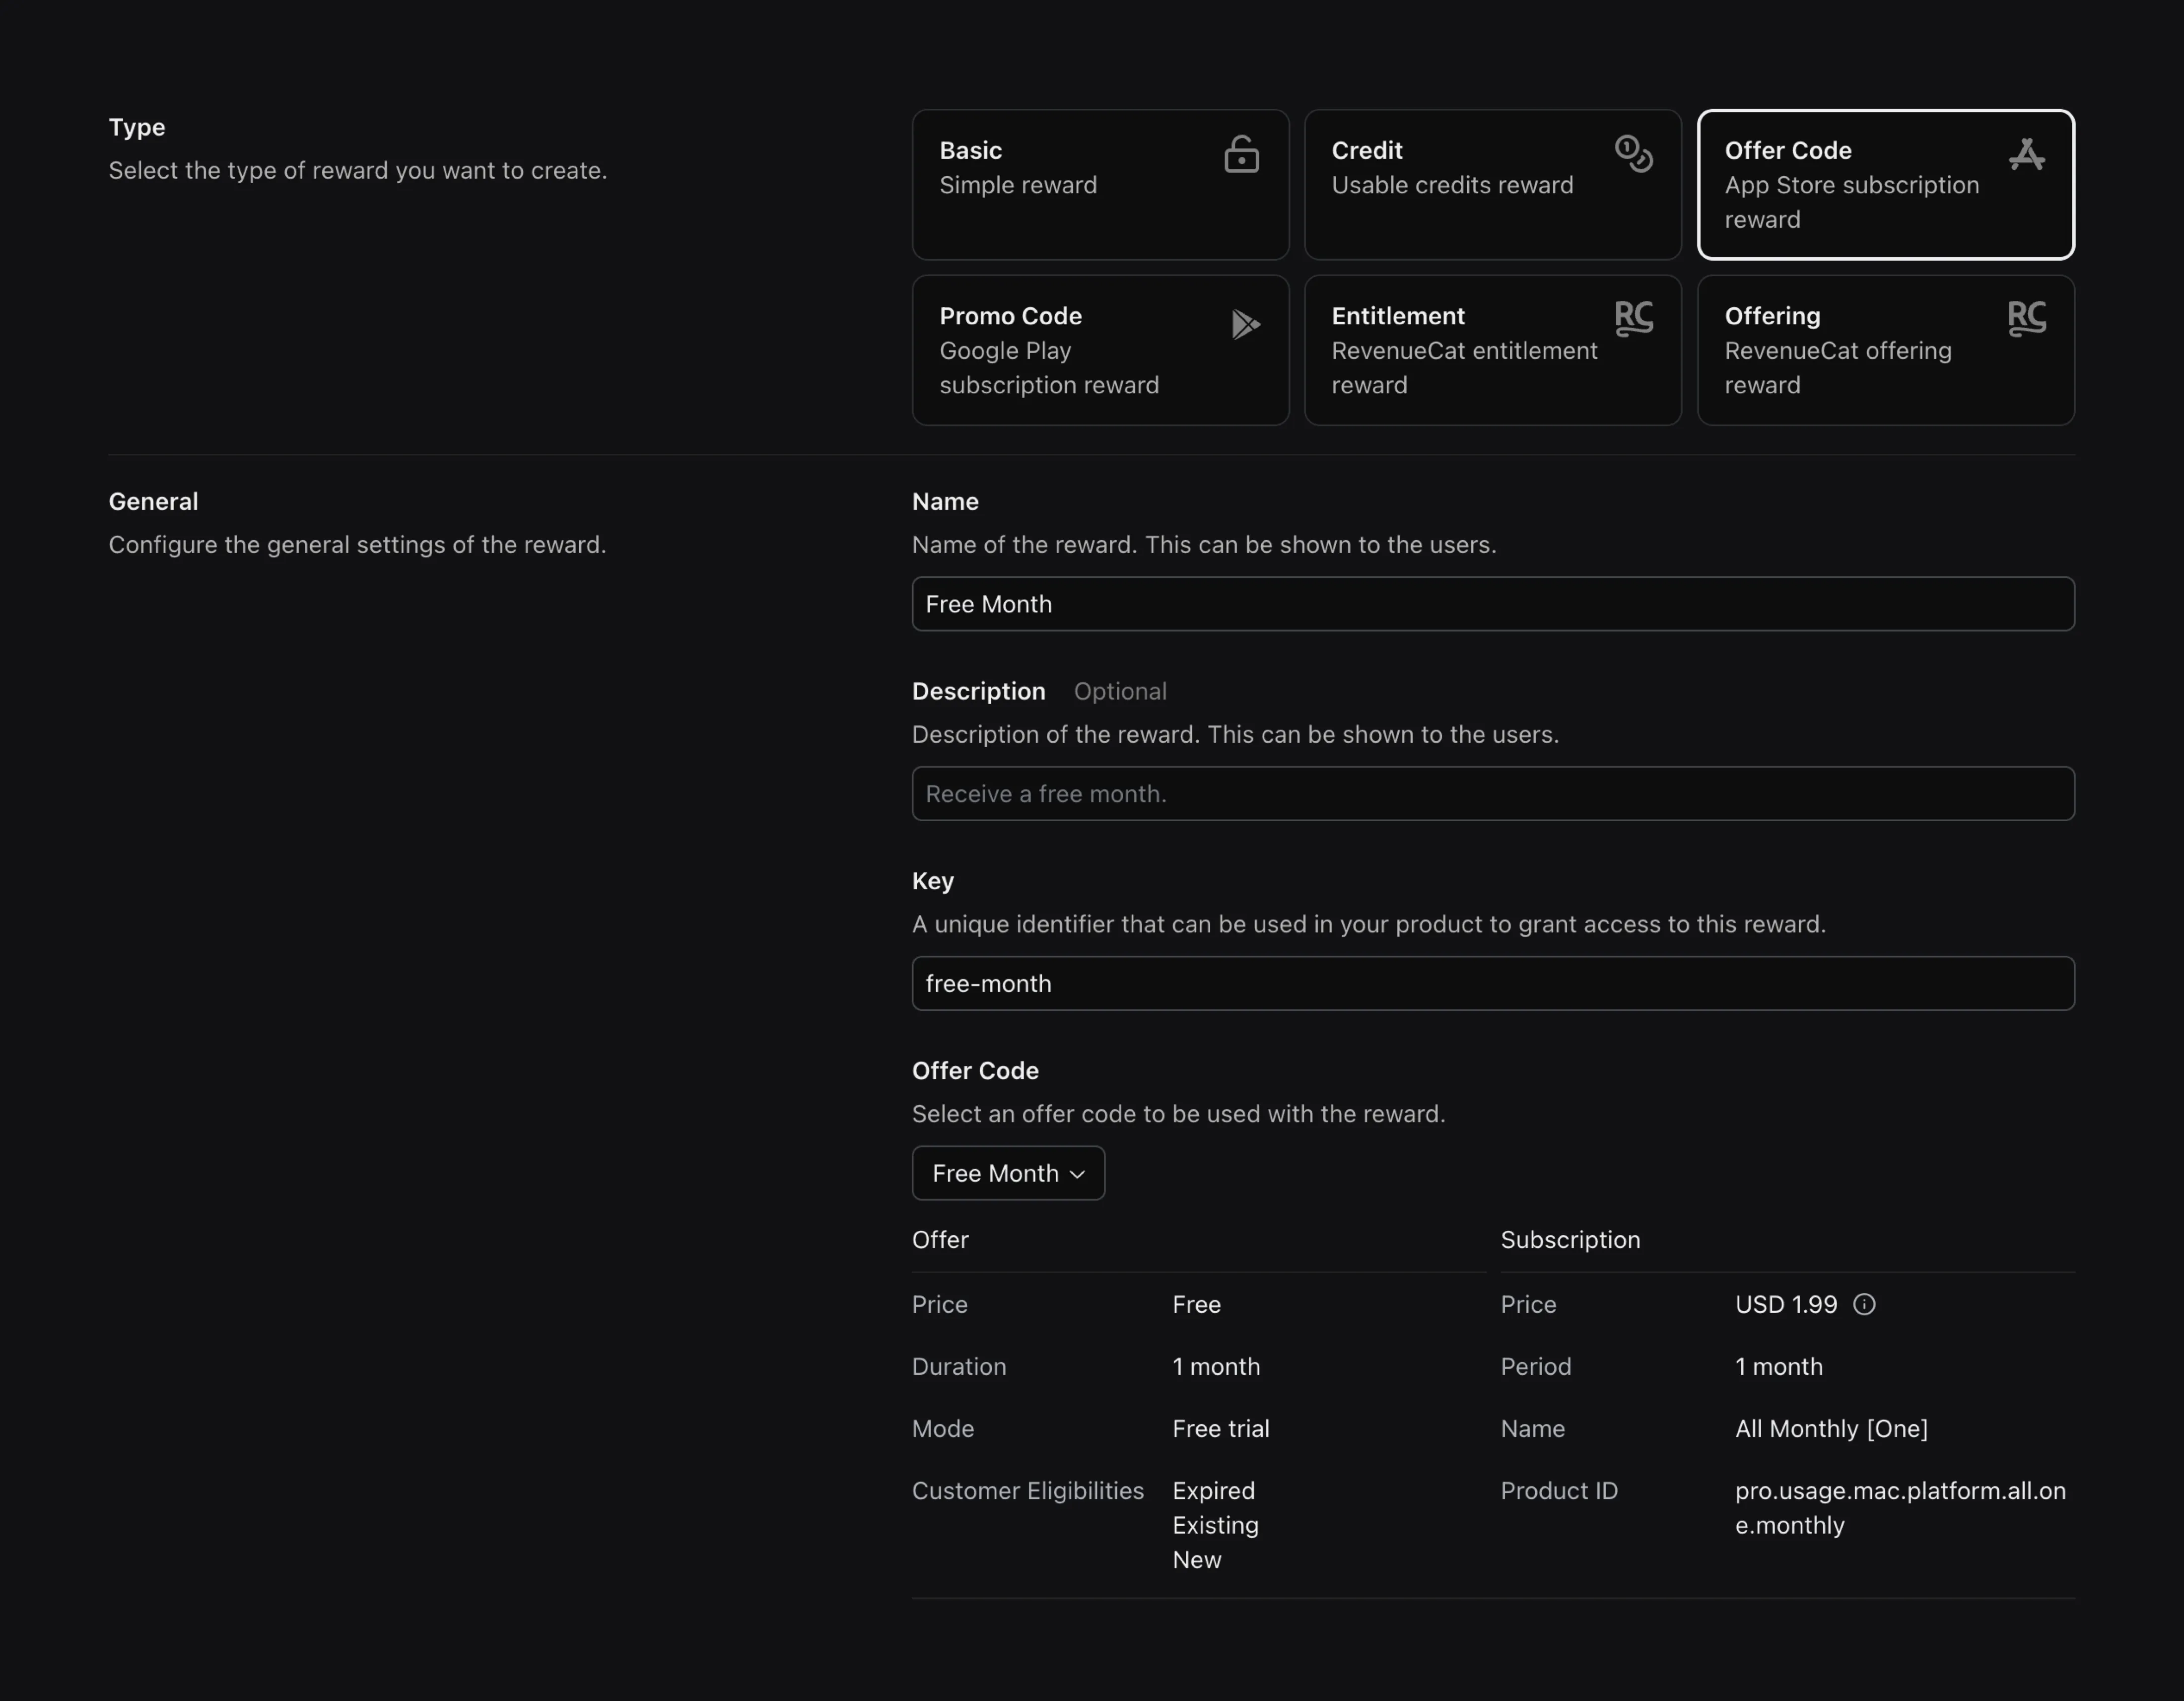Click the RevenueCat logo on Offering card
Screen dimensions: 2184x1701
[x=2026, y=319]
